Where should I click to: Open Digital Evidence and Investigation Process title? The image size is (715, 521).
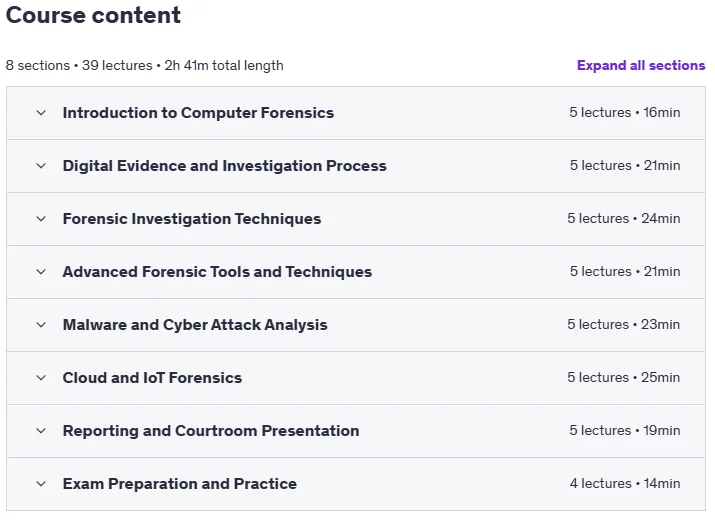tap(224, 166)
